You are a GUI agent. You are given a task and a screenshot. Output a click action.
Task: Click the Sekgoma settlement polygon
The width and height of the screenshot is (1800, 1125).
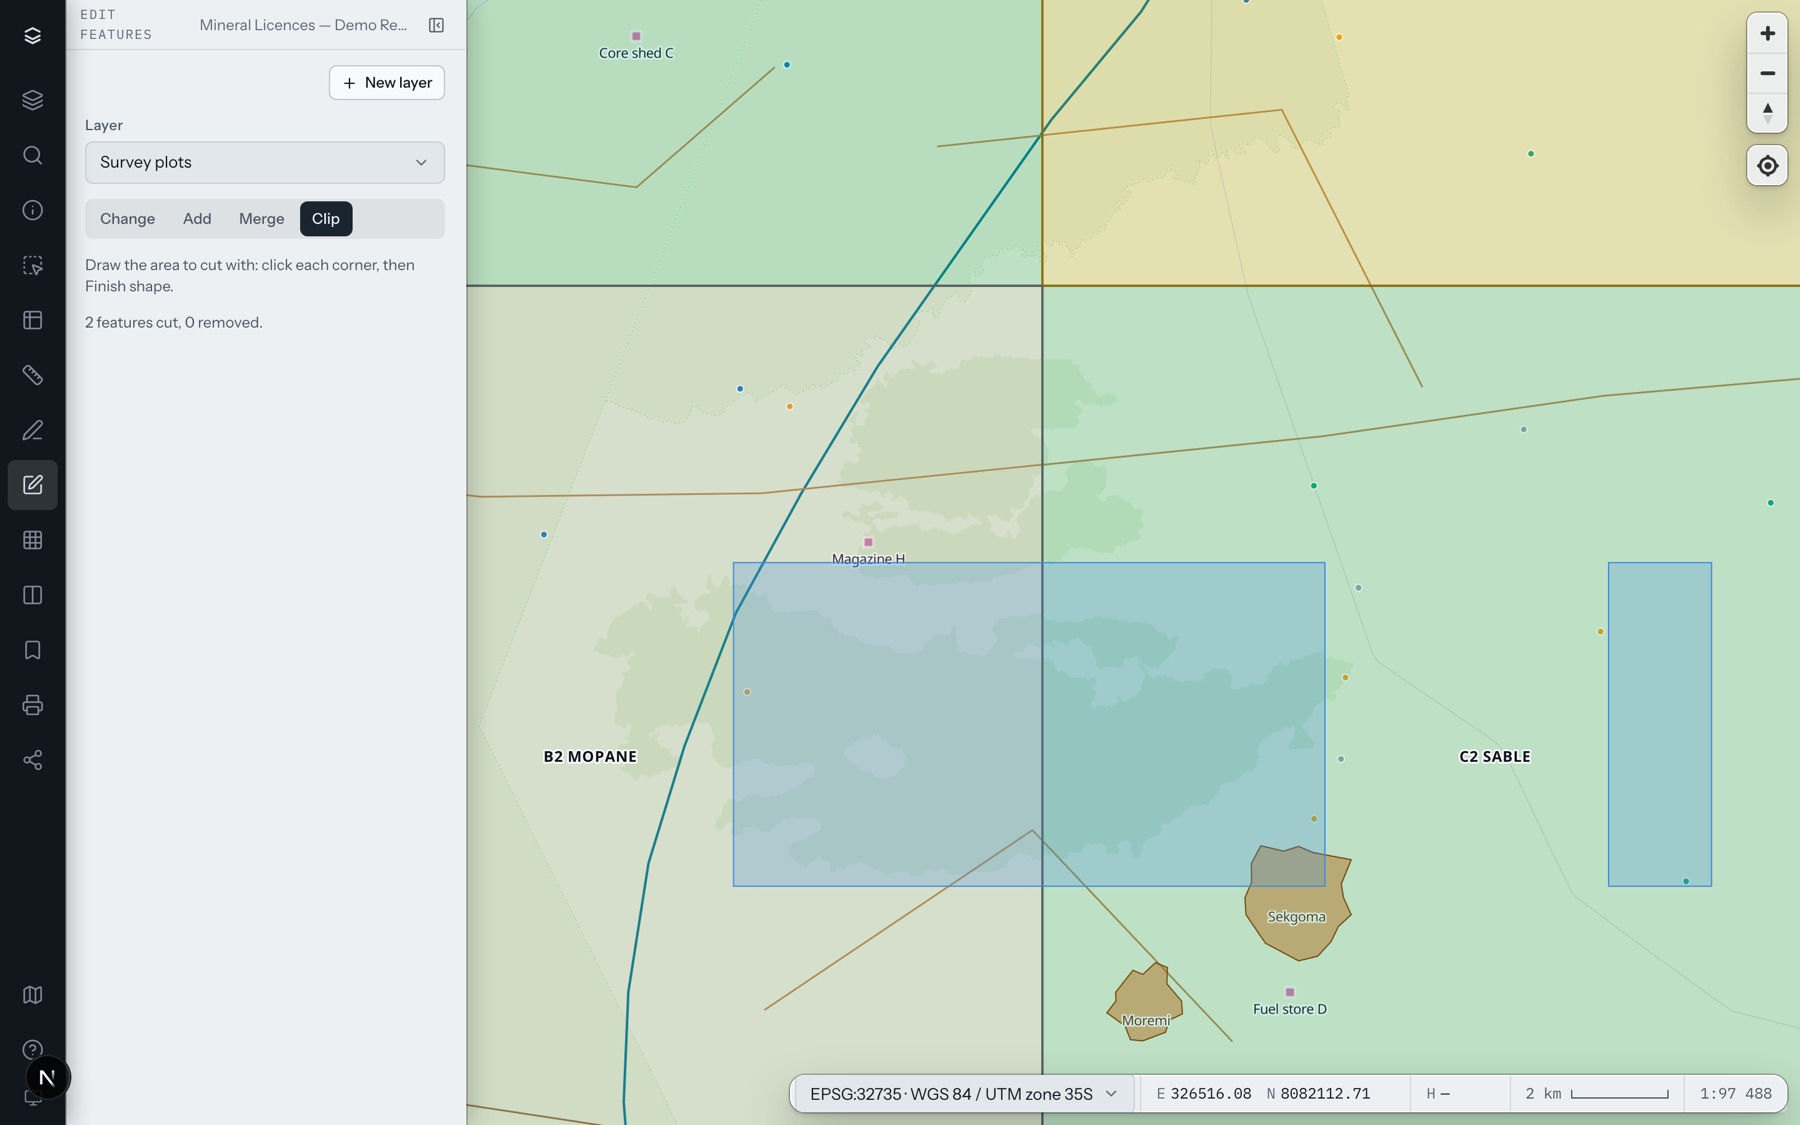point(1298,904)
